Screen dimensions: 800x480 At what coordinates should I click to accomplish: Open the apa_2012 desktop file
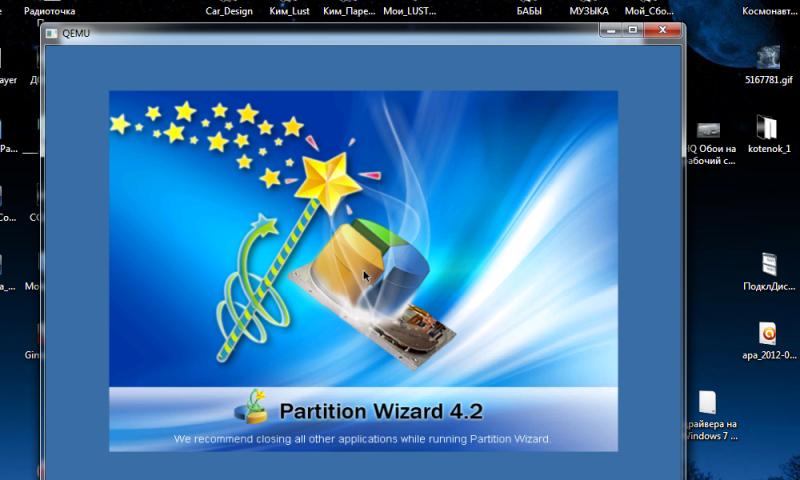[x=768, y=334]
